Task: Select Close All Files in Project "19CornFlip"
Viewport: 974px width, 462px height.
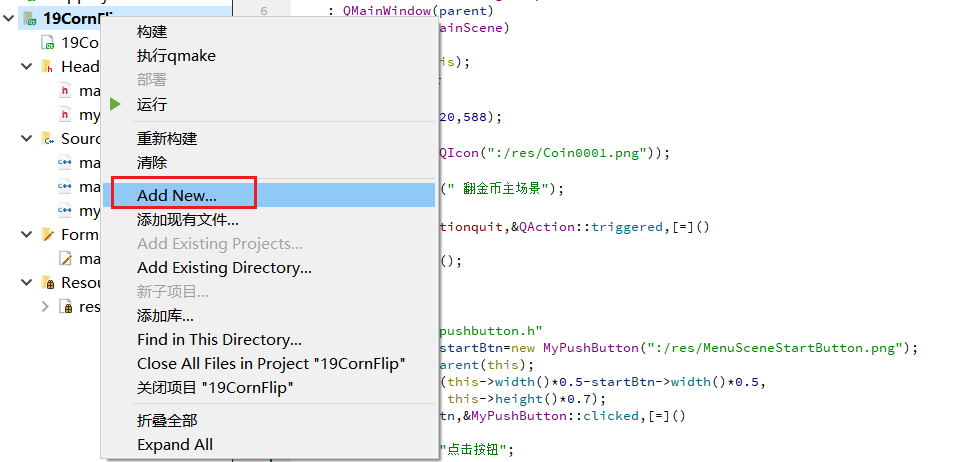Action: 268,364
